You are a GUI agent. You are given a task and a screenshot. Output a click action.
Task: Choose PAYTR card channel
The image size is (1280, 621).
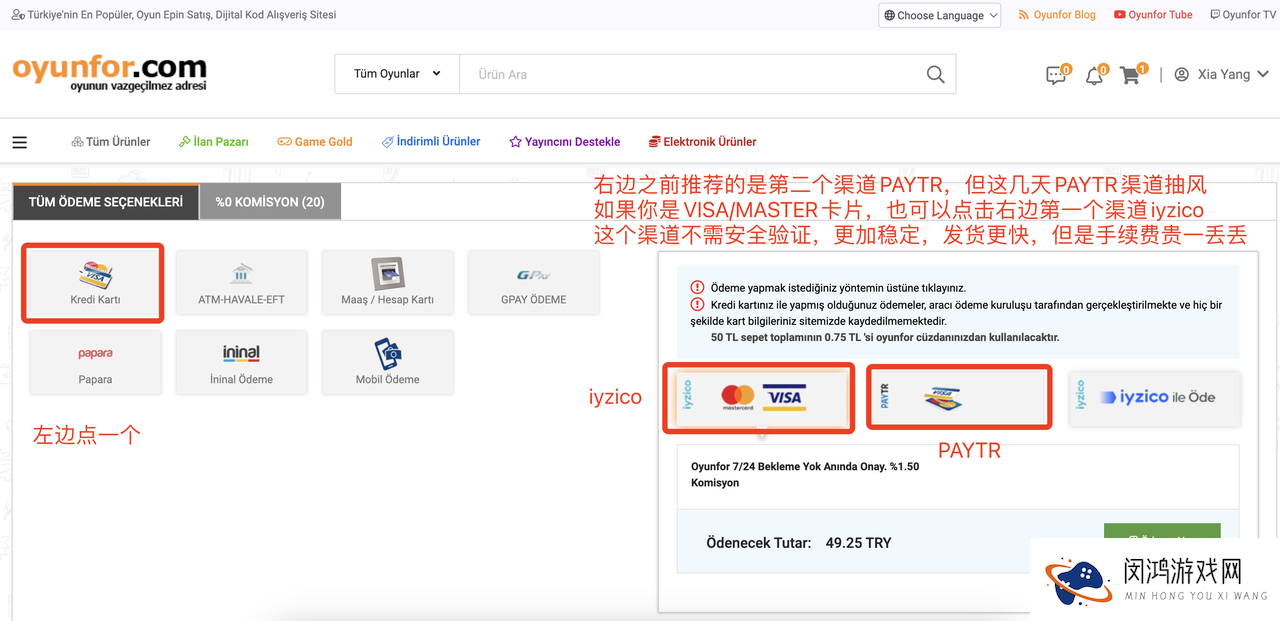point(958,398)
